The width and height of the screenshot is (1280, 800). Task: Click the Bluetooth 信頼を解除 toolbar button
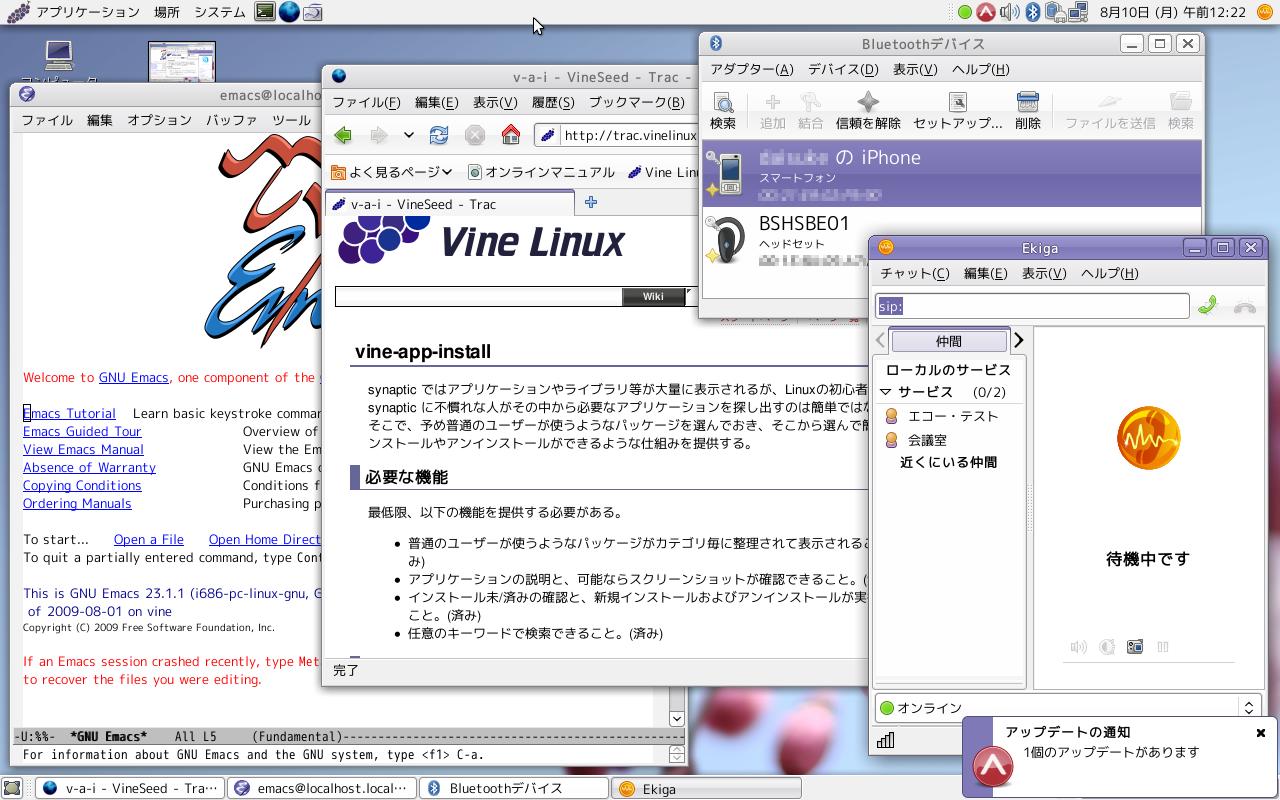tap(868, 110)
